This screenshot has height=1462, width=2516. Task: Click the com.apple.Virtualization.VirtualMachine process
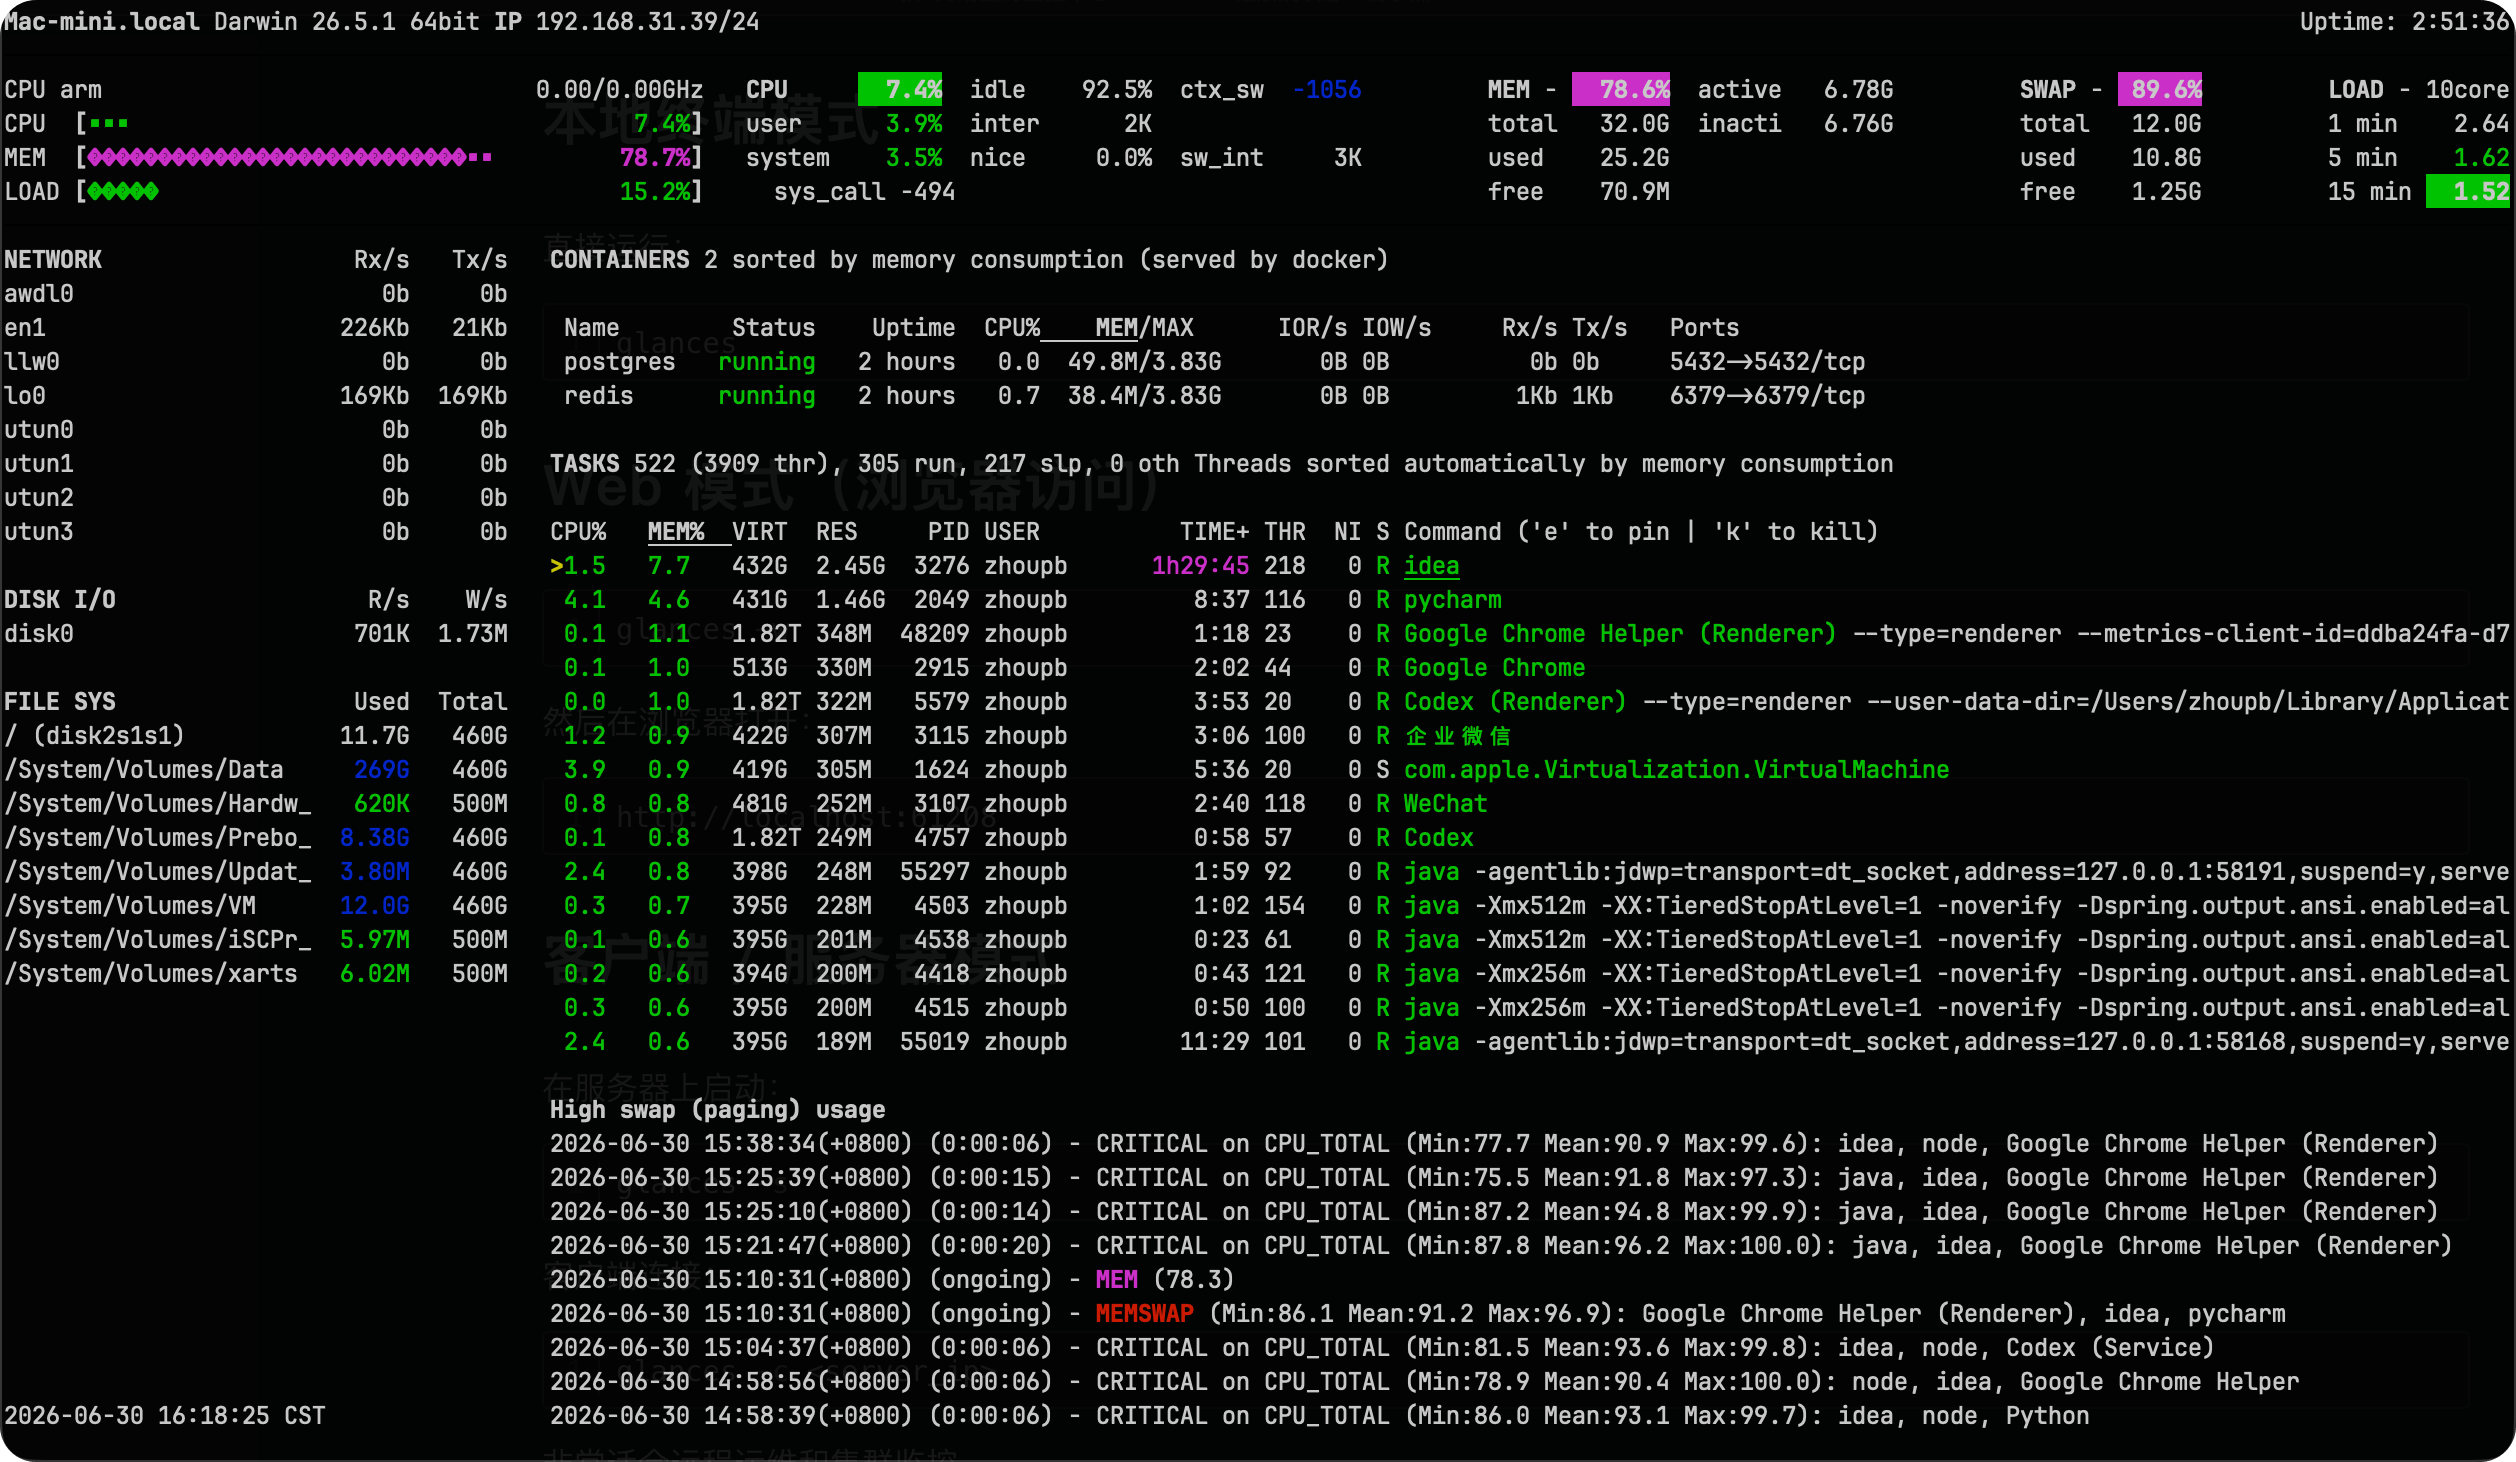tap(1676, 770)
